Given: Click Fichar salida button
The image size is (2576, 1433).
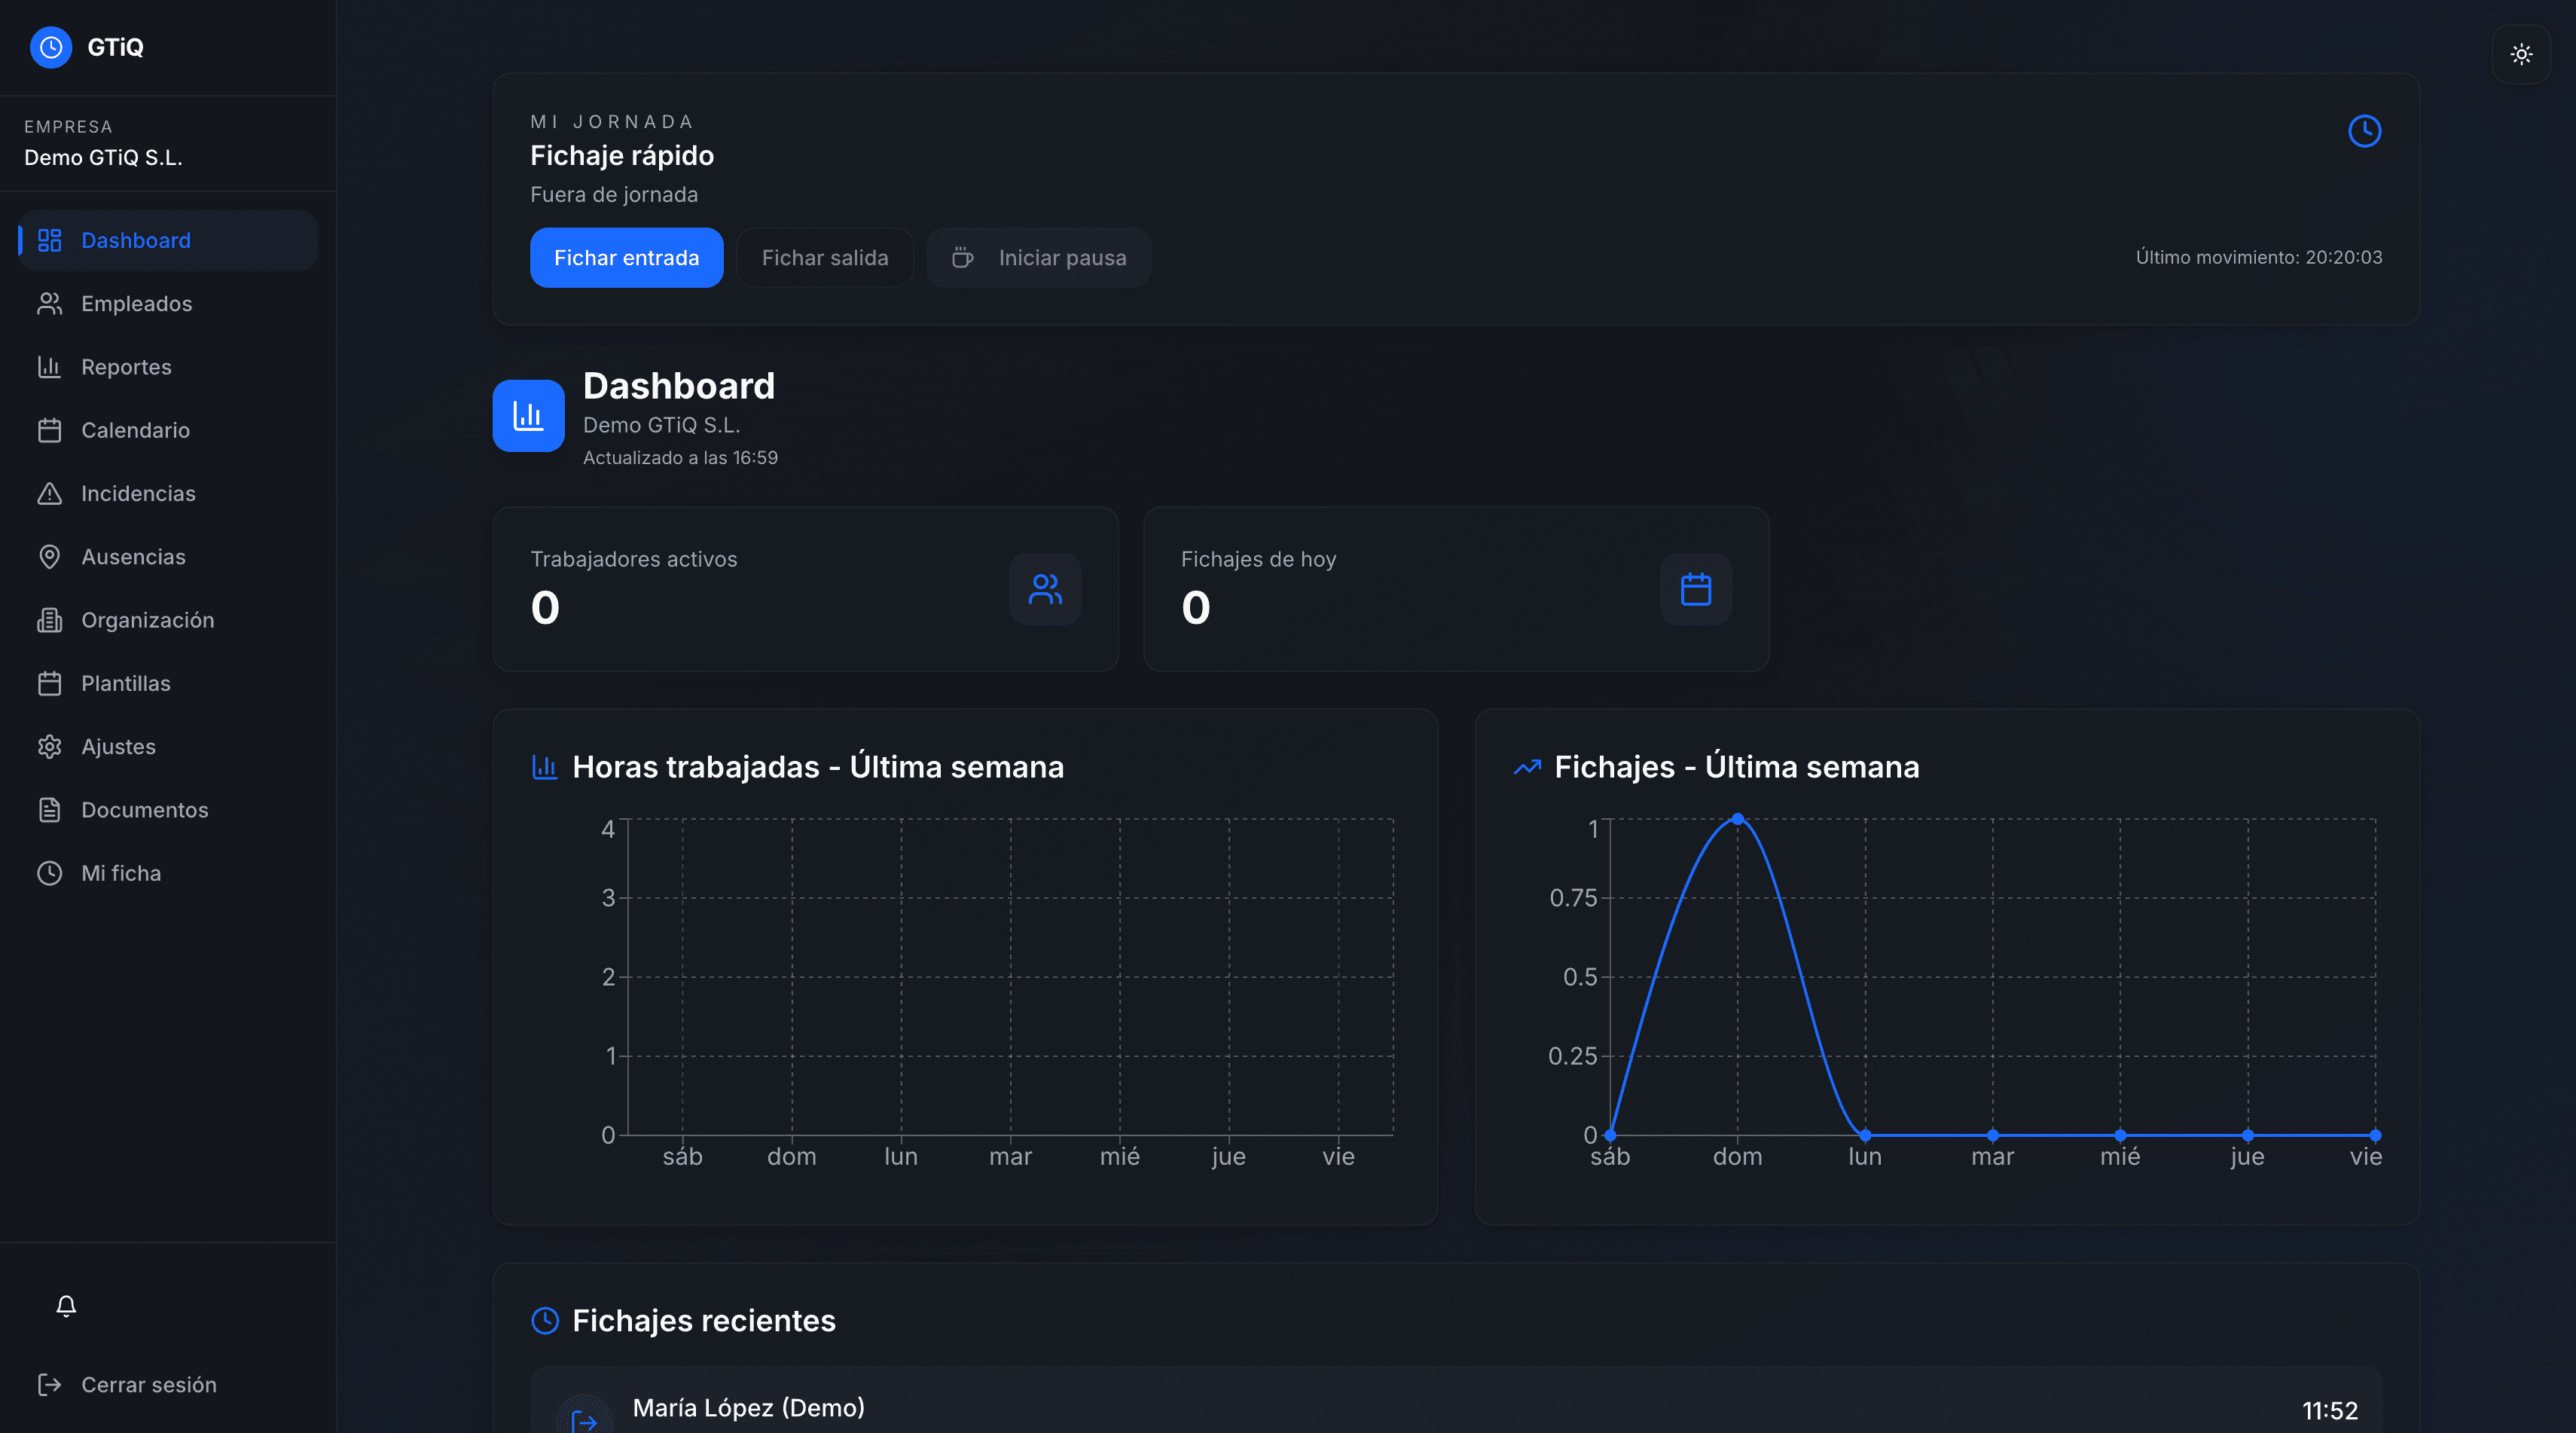Looking at the screenshot, I should coord(825,258).
